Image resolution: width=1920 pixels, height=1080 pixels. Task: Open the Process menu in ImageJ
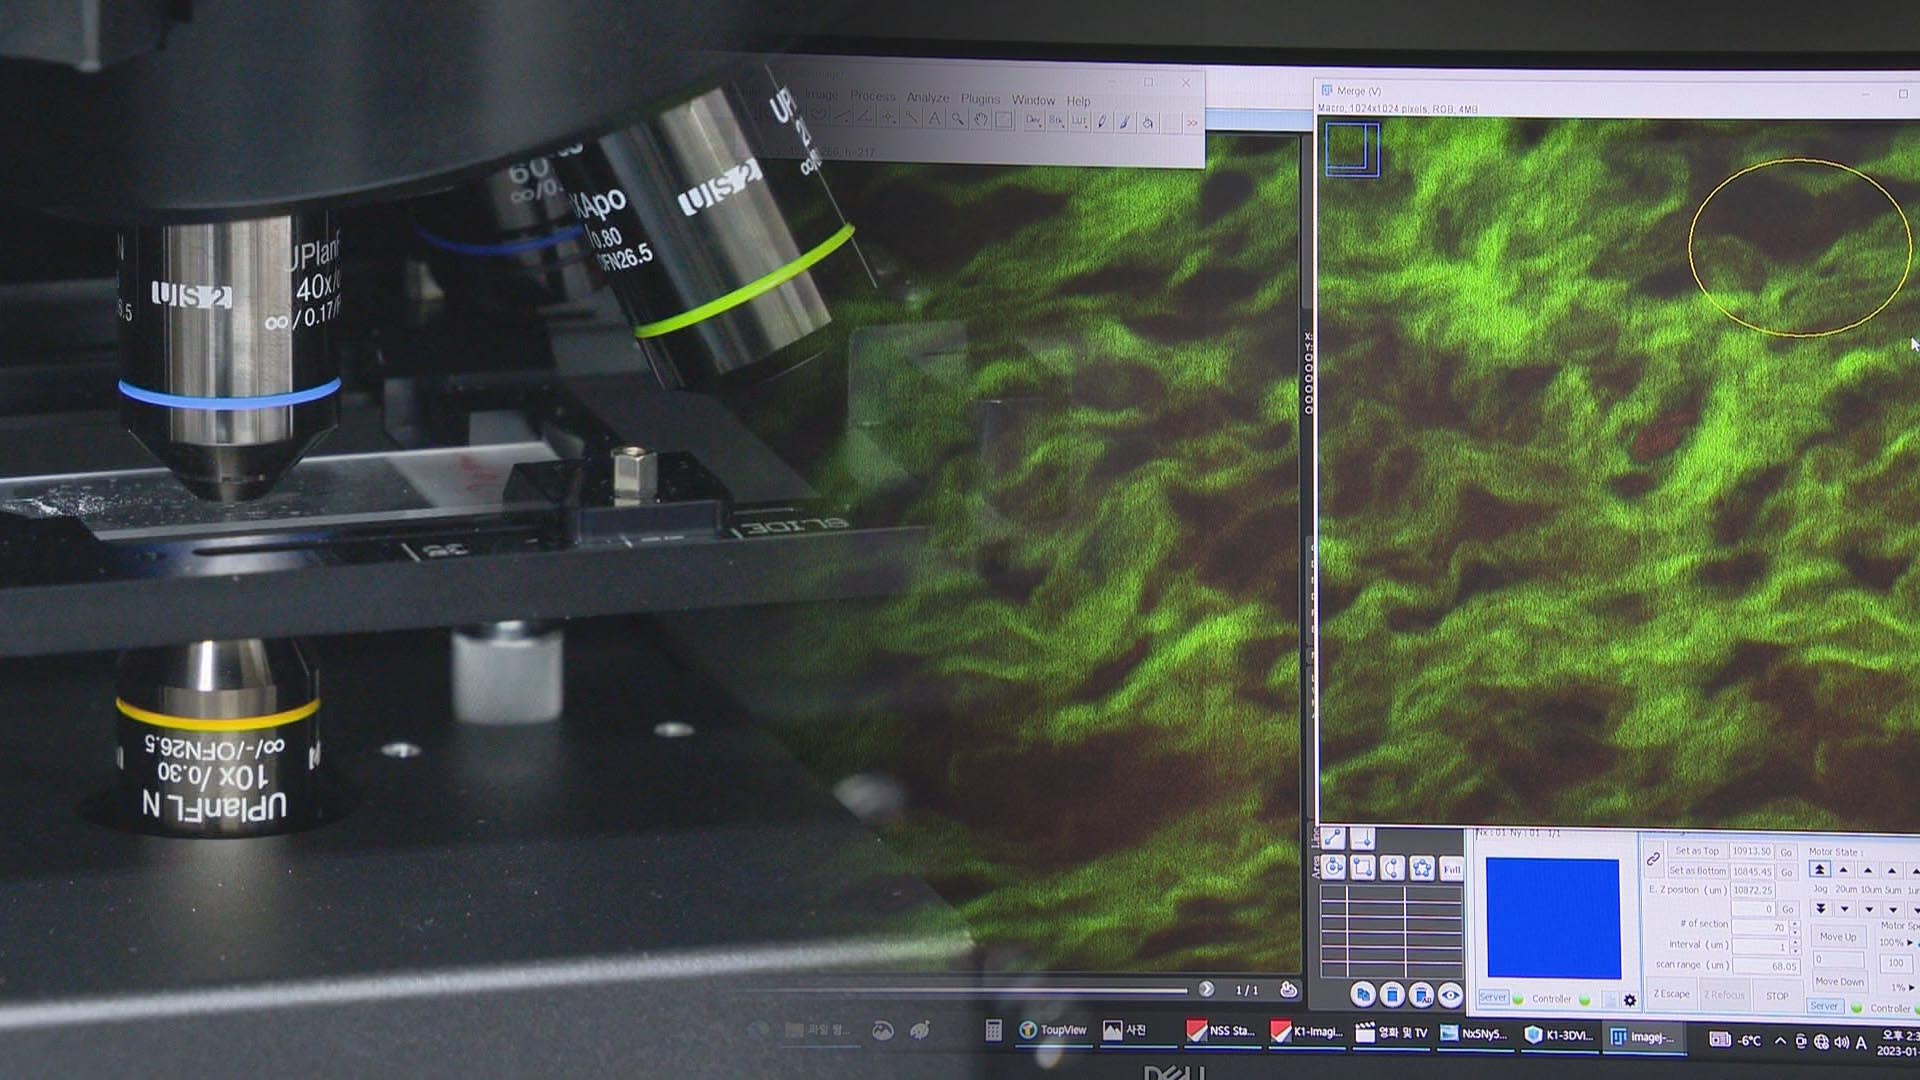click(x=873, y=96)
